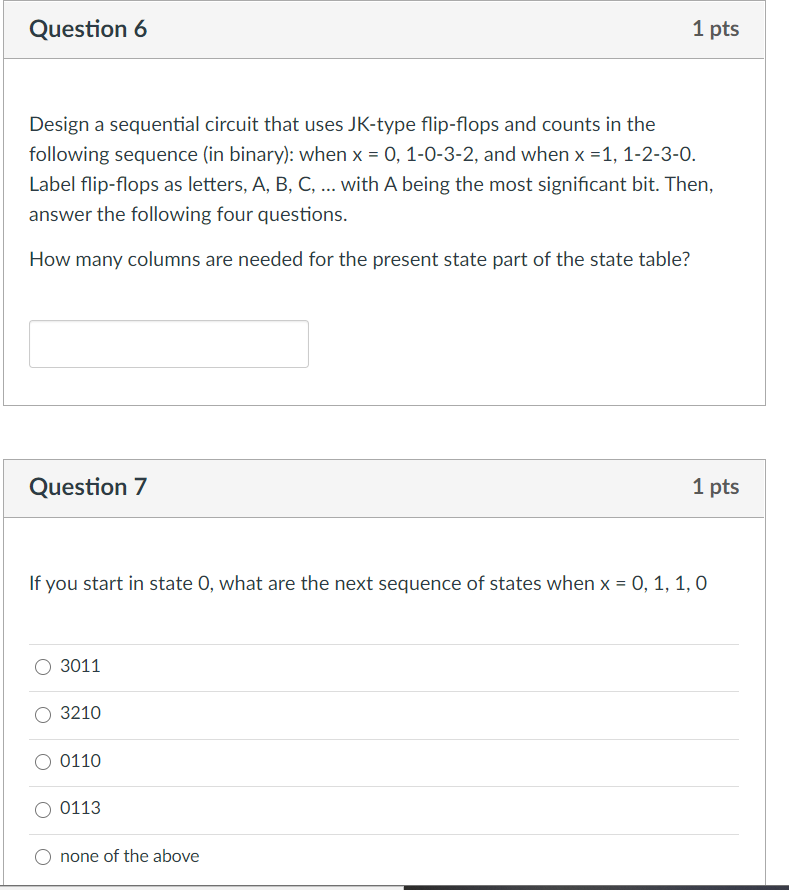This screenshot has height=890, width=789.
Task: Click the Question 6 answer input box
Action: (169, 344)
